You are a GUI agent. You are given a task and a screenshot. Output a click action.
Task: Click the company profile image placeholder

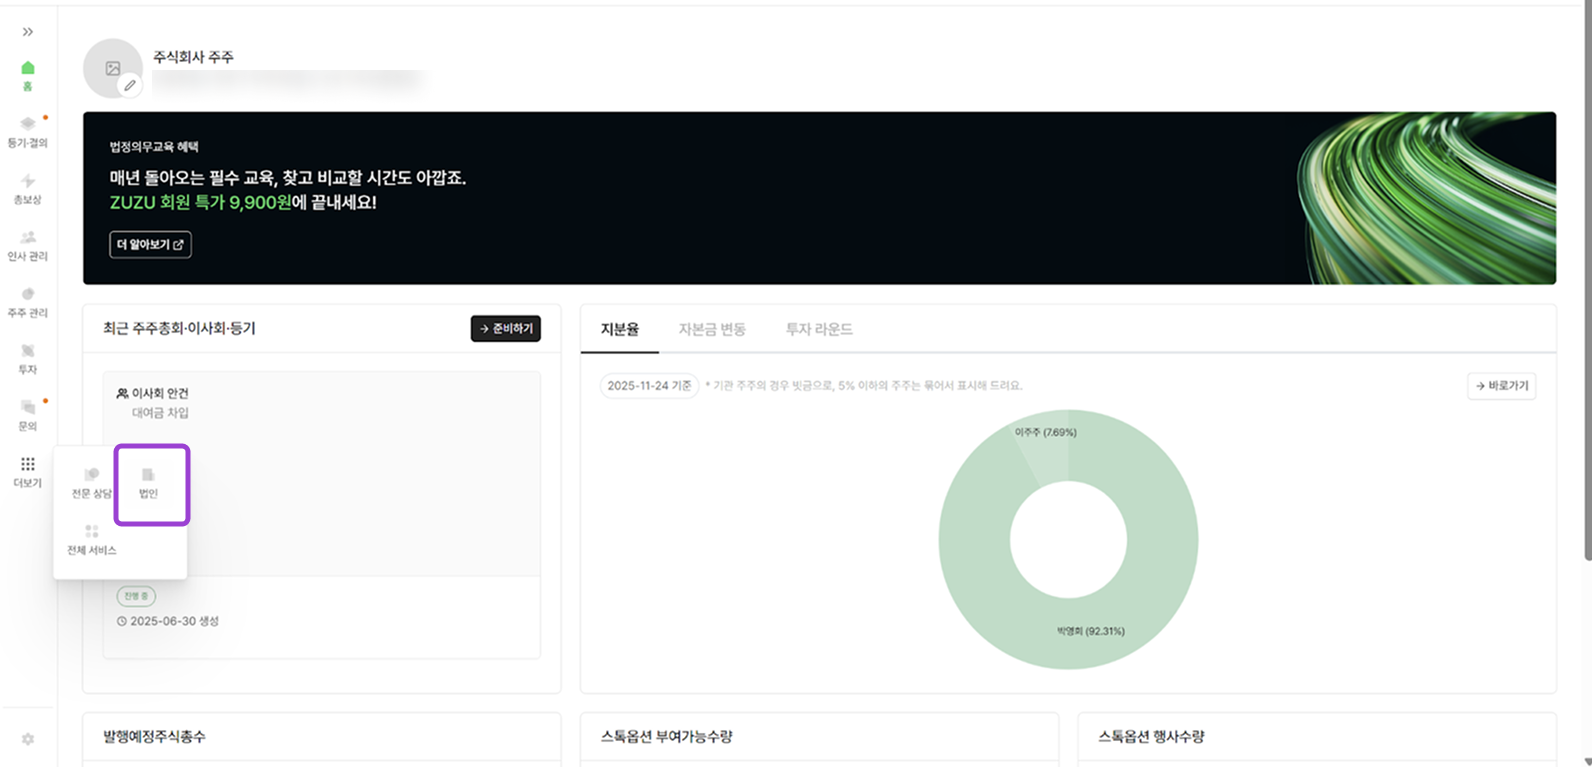[112, 68]
